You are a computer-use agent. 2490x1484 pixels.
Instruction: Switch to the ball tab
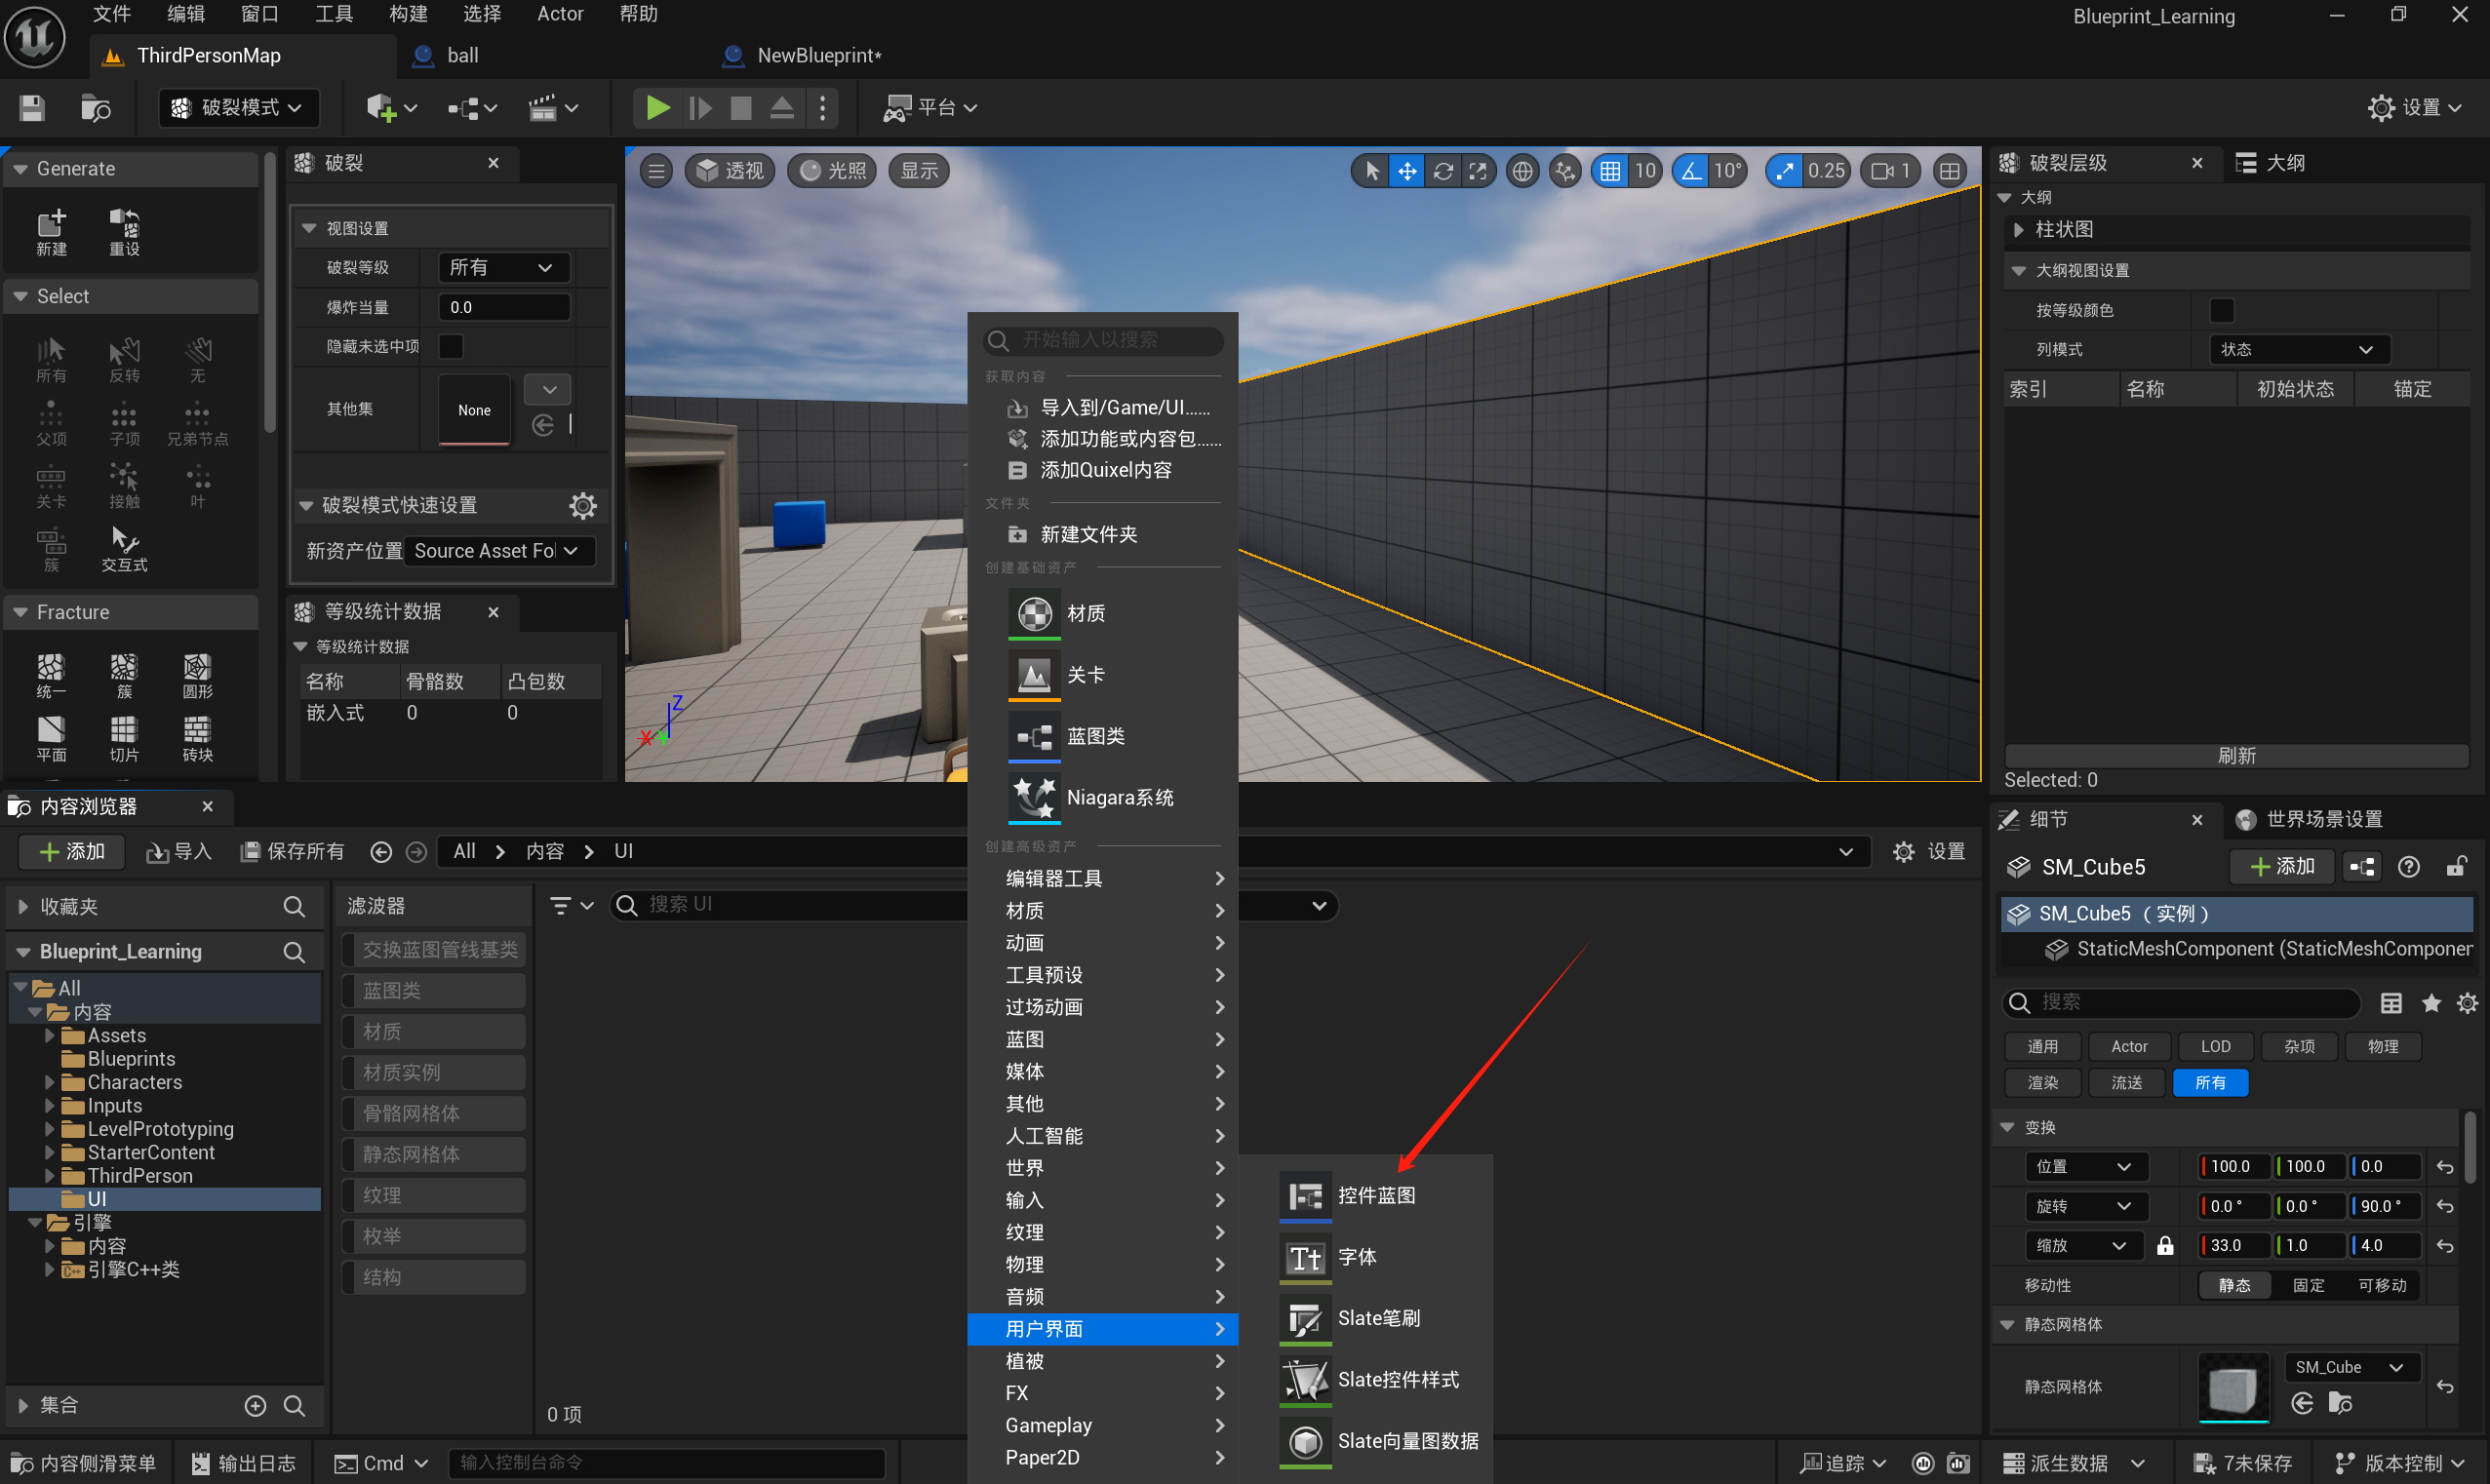pos(463,55)
